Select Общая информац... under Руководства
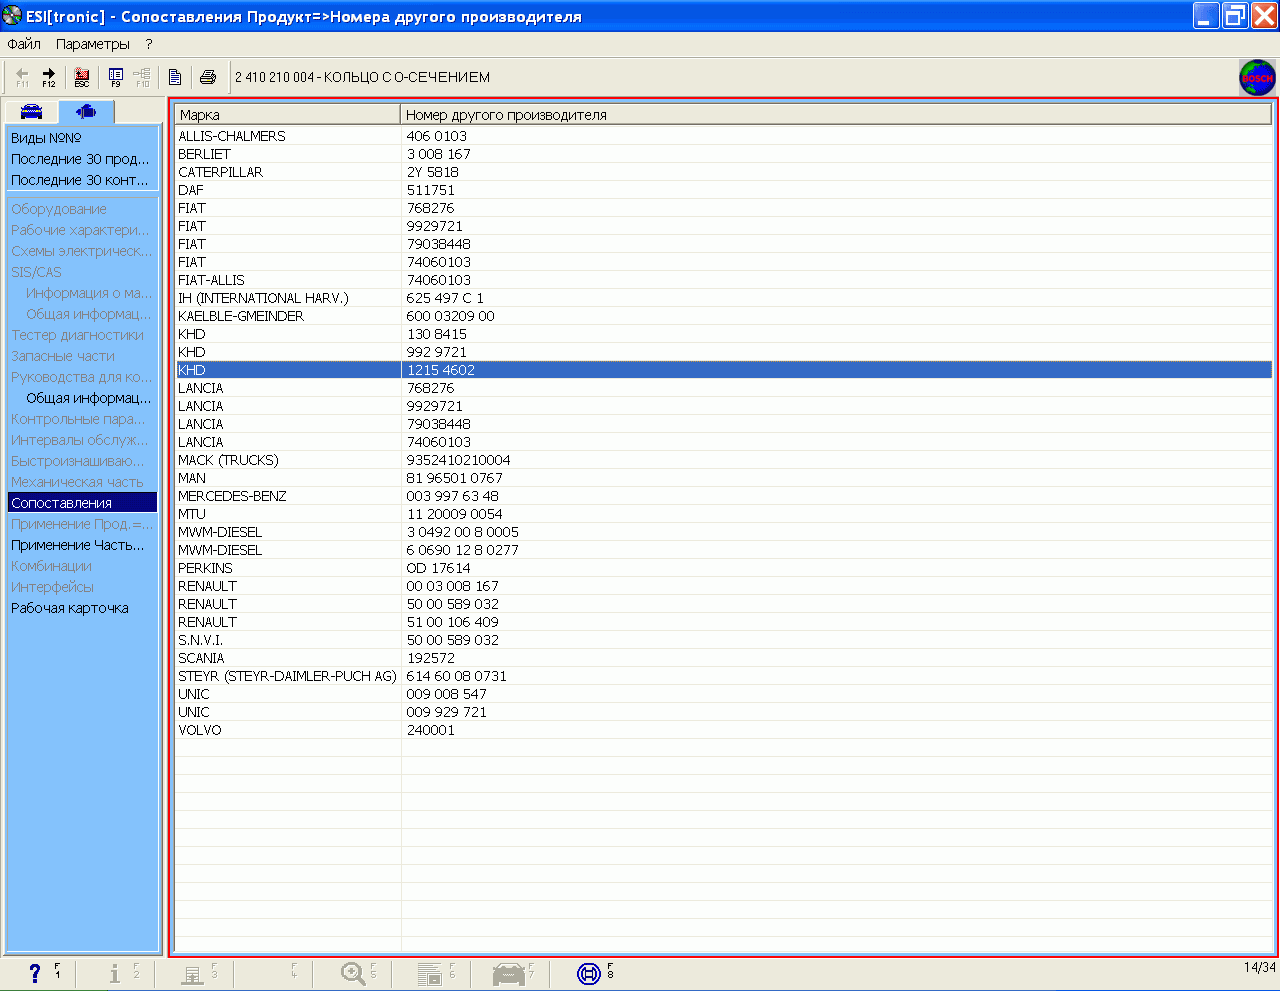This screenshot has width=1280, height=991. (x=89, y=398)
